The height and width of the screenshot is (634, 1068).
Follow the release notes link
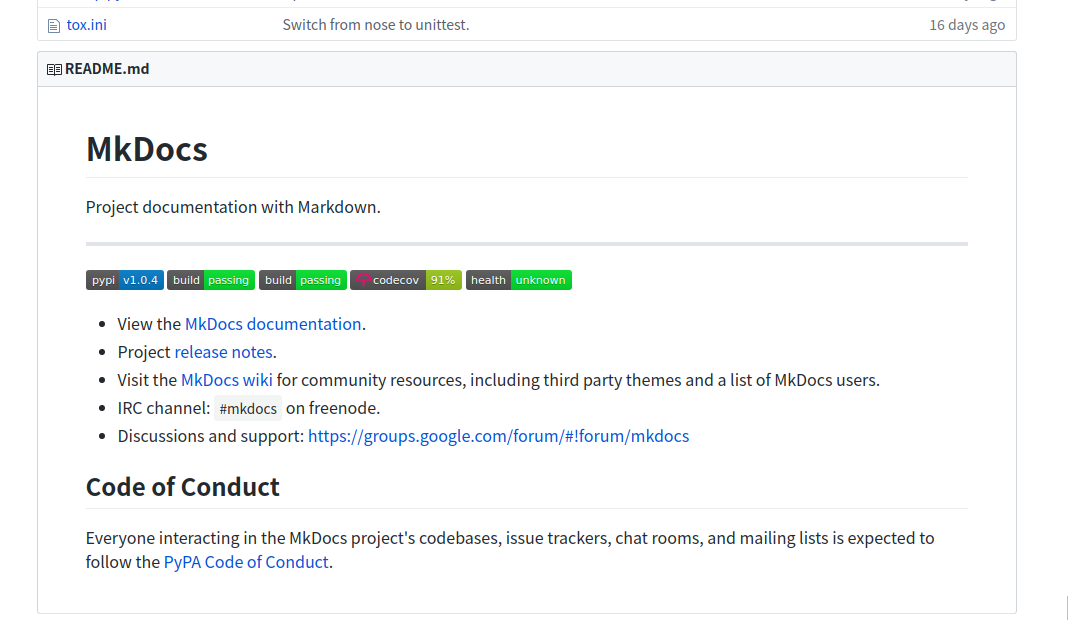pos(223,352)
